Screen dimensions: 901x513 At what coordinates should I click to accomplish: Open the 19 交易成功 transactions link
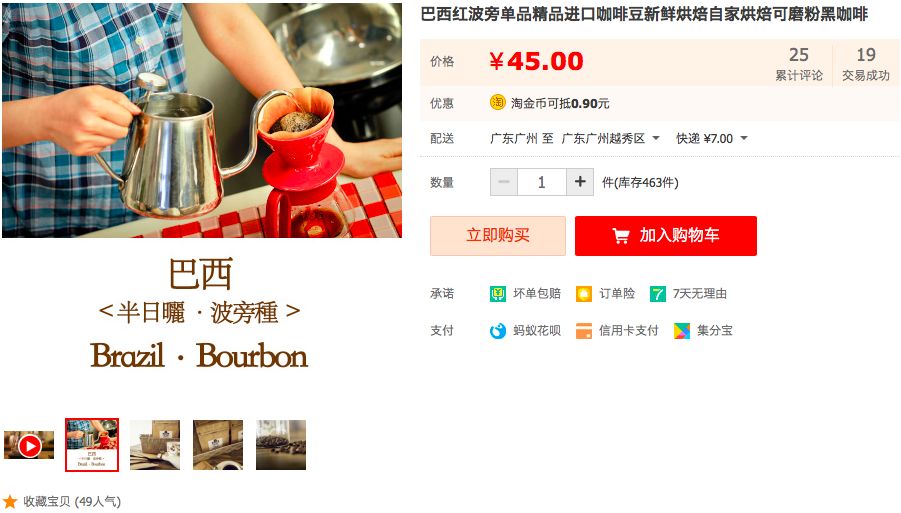click(865, 63)
